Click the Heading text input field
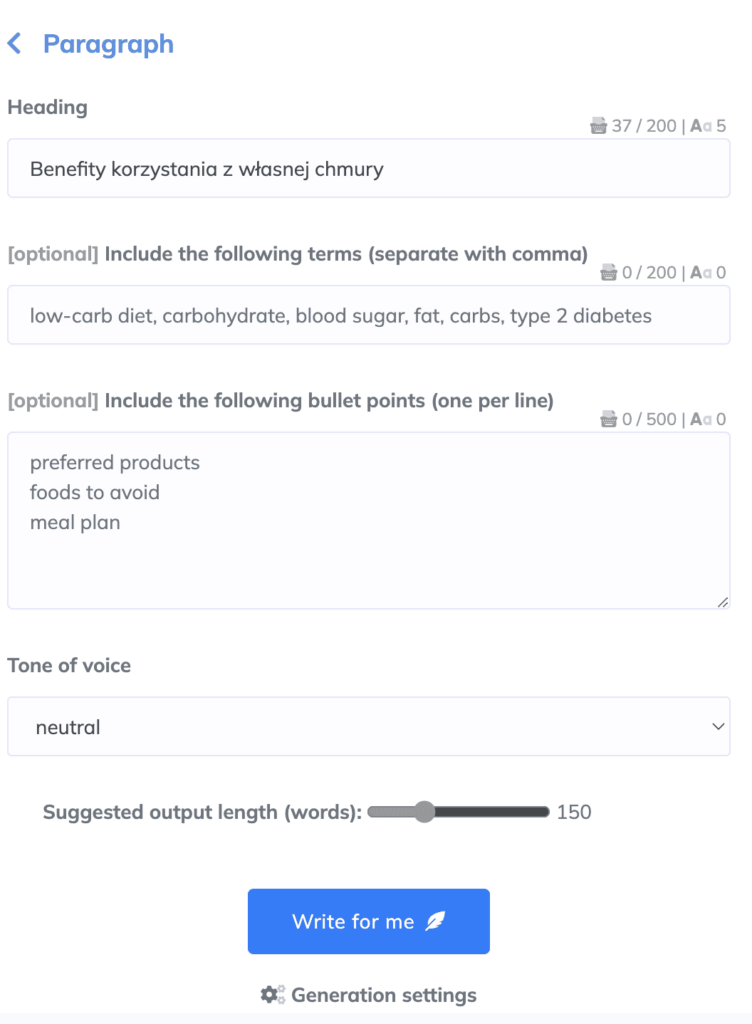752x1024 pixels. (368, 169)
